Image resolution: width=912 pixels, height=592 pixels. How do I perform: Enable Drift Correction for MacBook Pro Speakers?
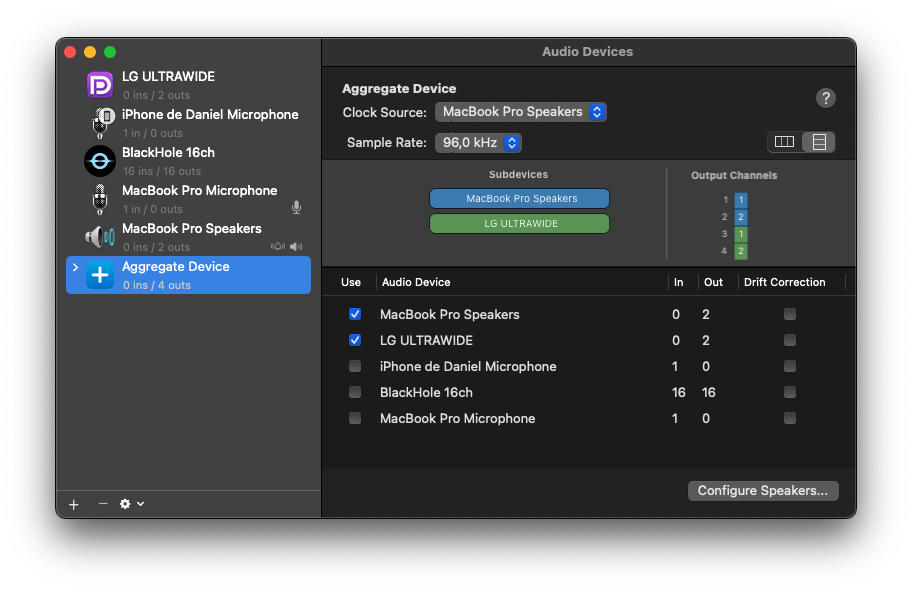click(790, 314)
